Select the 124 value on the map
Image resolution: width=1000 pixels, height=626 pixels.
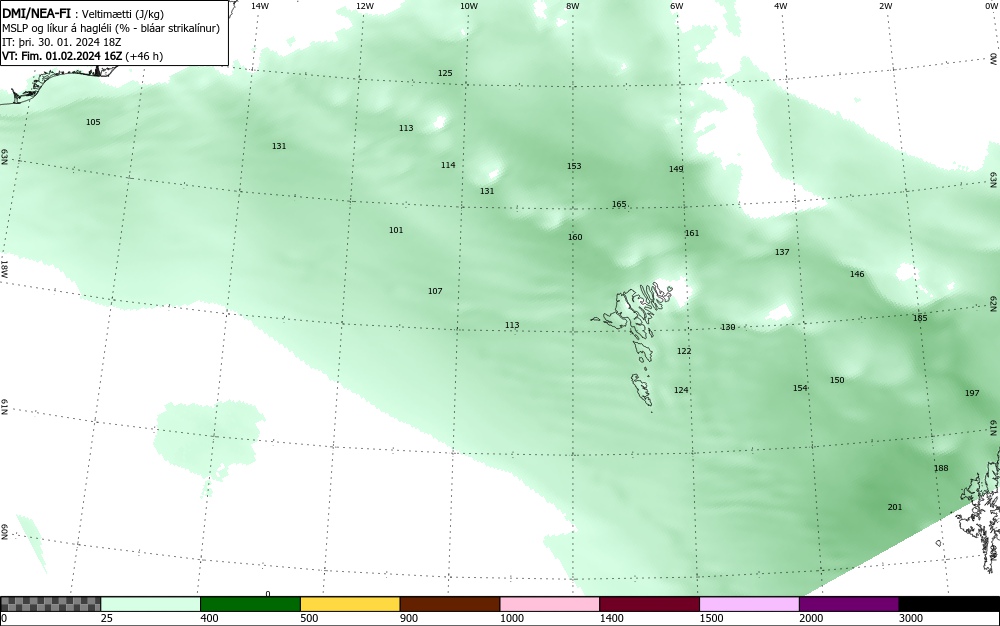coord(681,390)
